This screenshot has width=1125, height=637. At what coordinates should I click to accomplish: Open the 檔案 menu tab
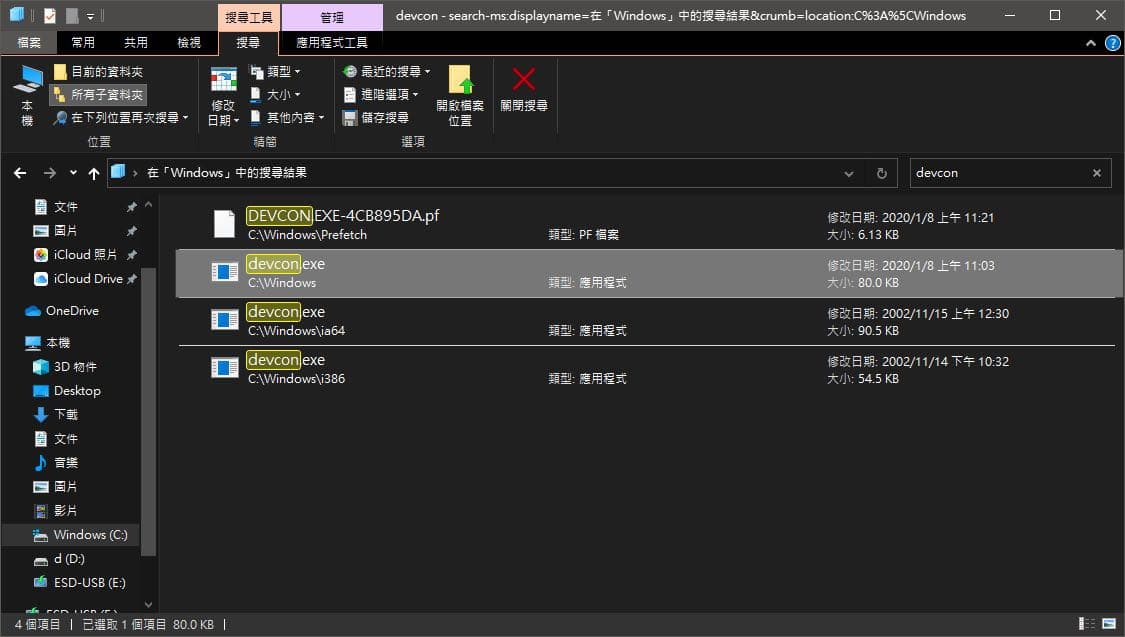pos(29,42)
